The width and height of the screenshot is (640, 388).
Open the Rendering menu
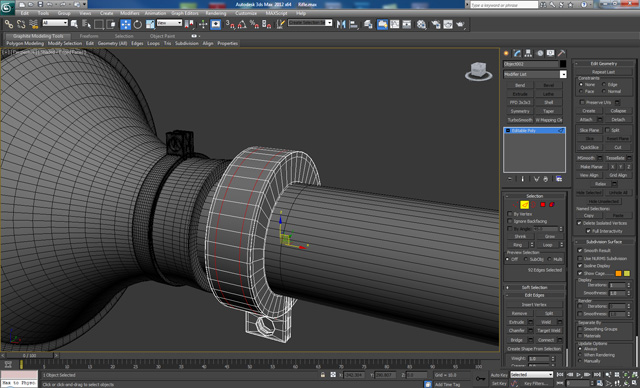pos(216,13)
